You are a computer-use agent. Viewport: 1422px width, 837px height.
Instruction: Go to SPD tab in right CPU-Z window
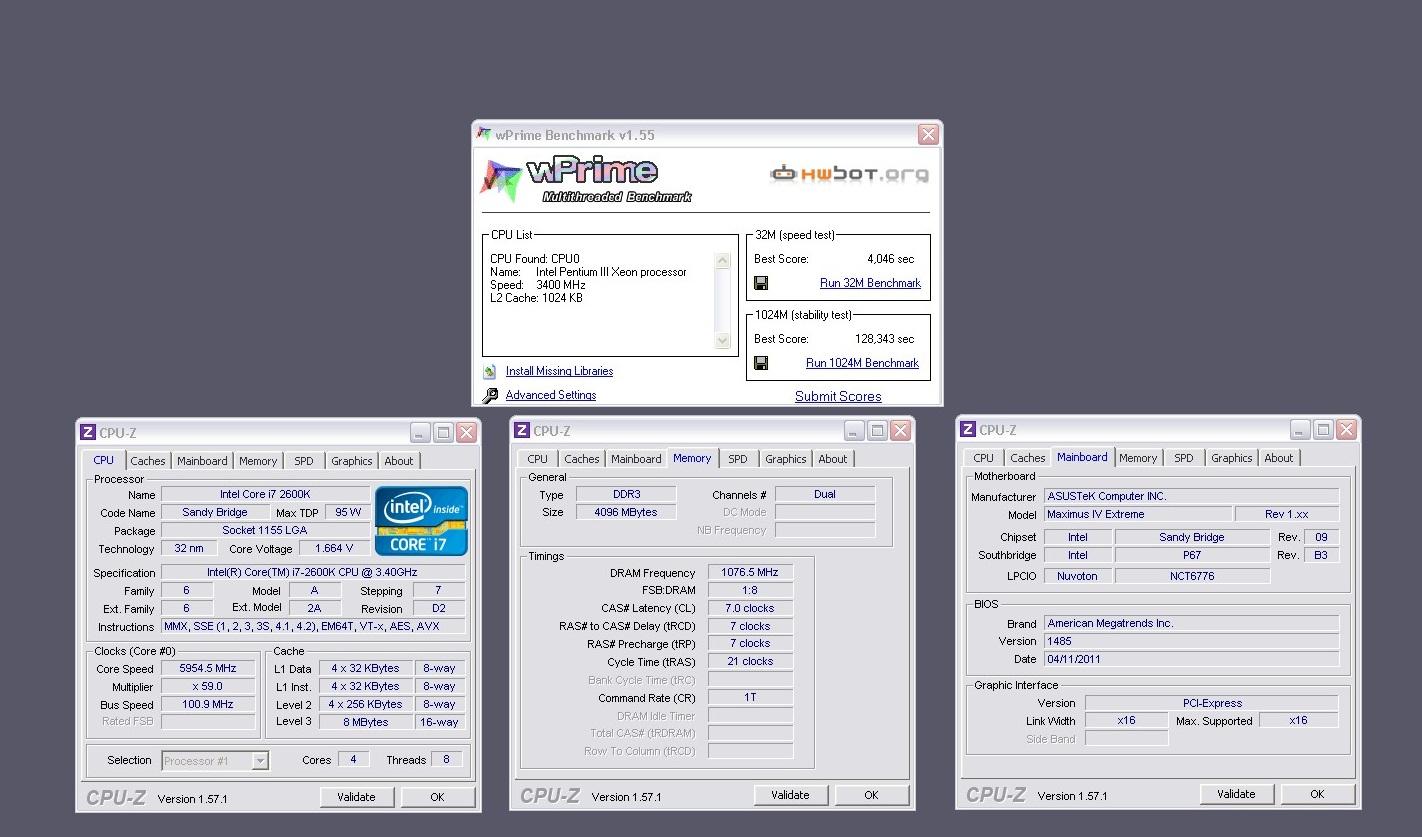click(x=1184, y=458)
